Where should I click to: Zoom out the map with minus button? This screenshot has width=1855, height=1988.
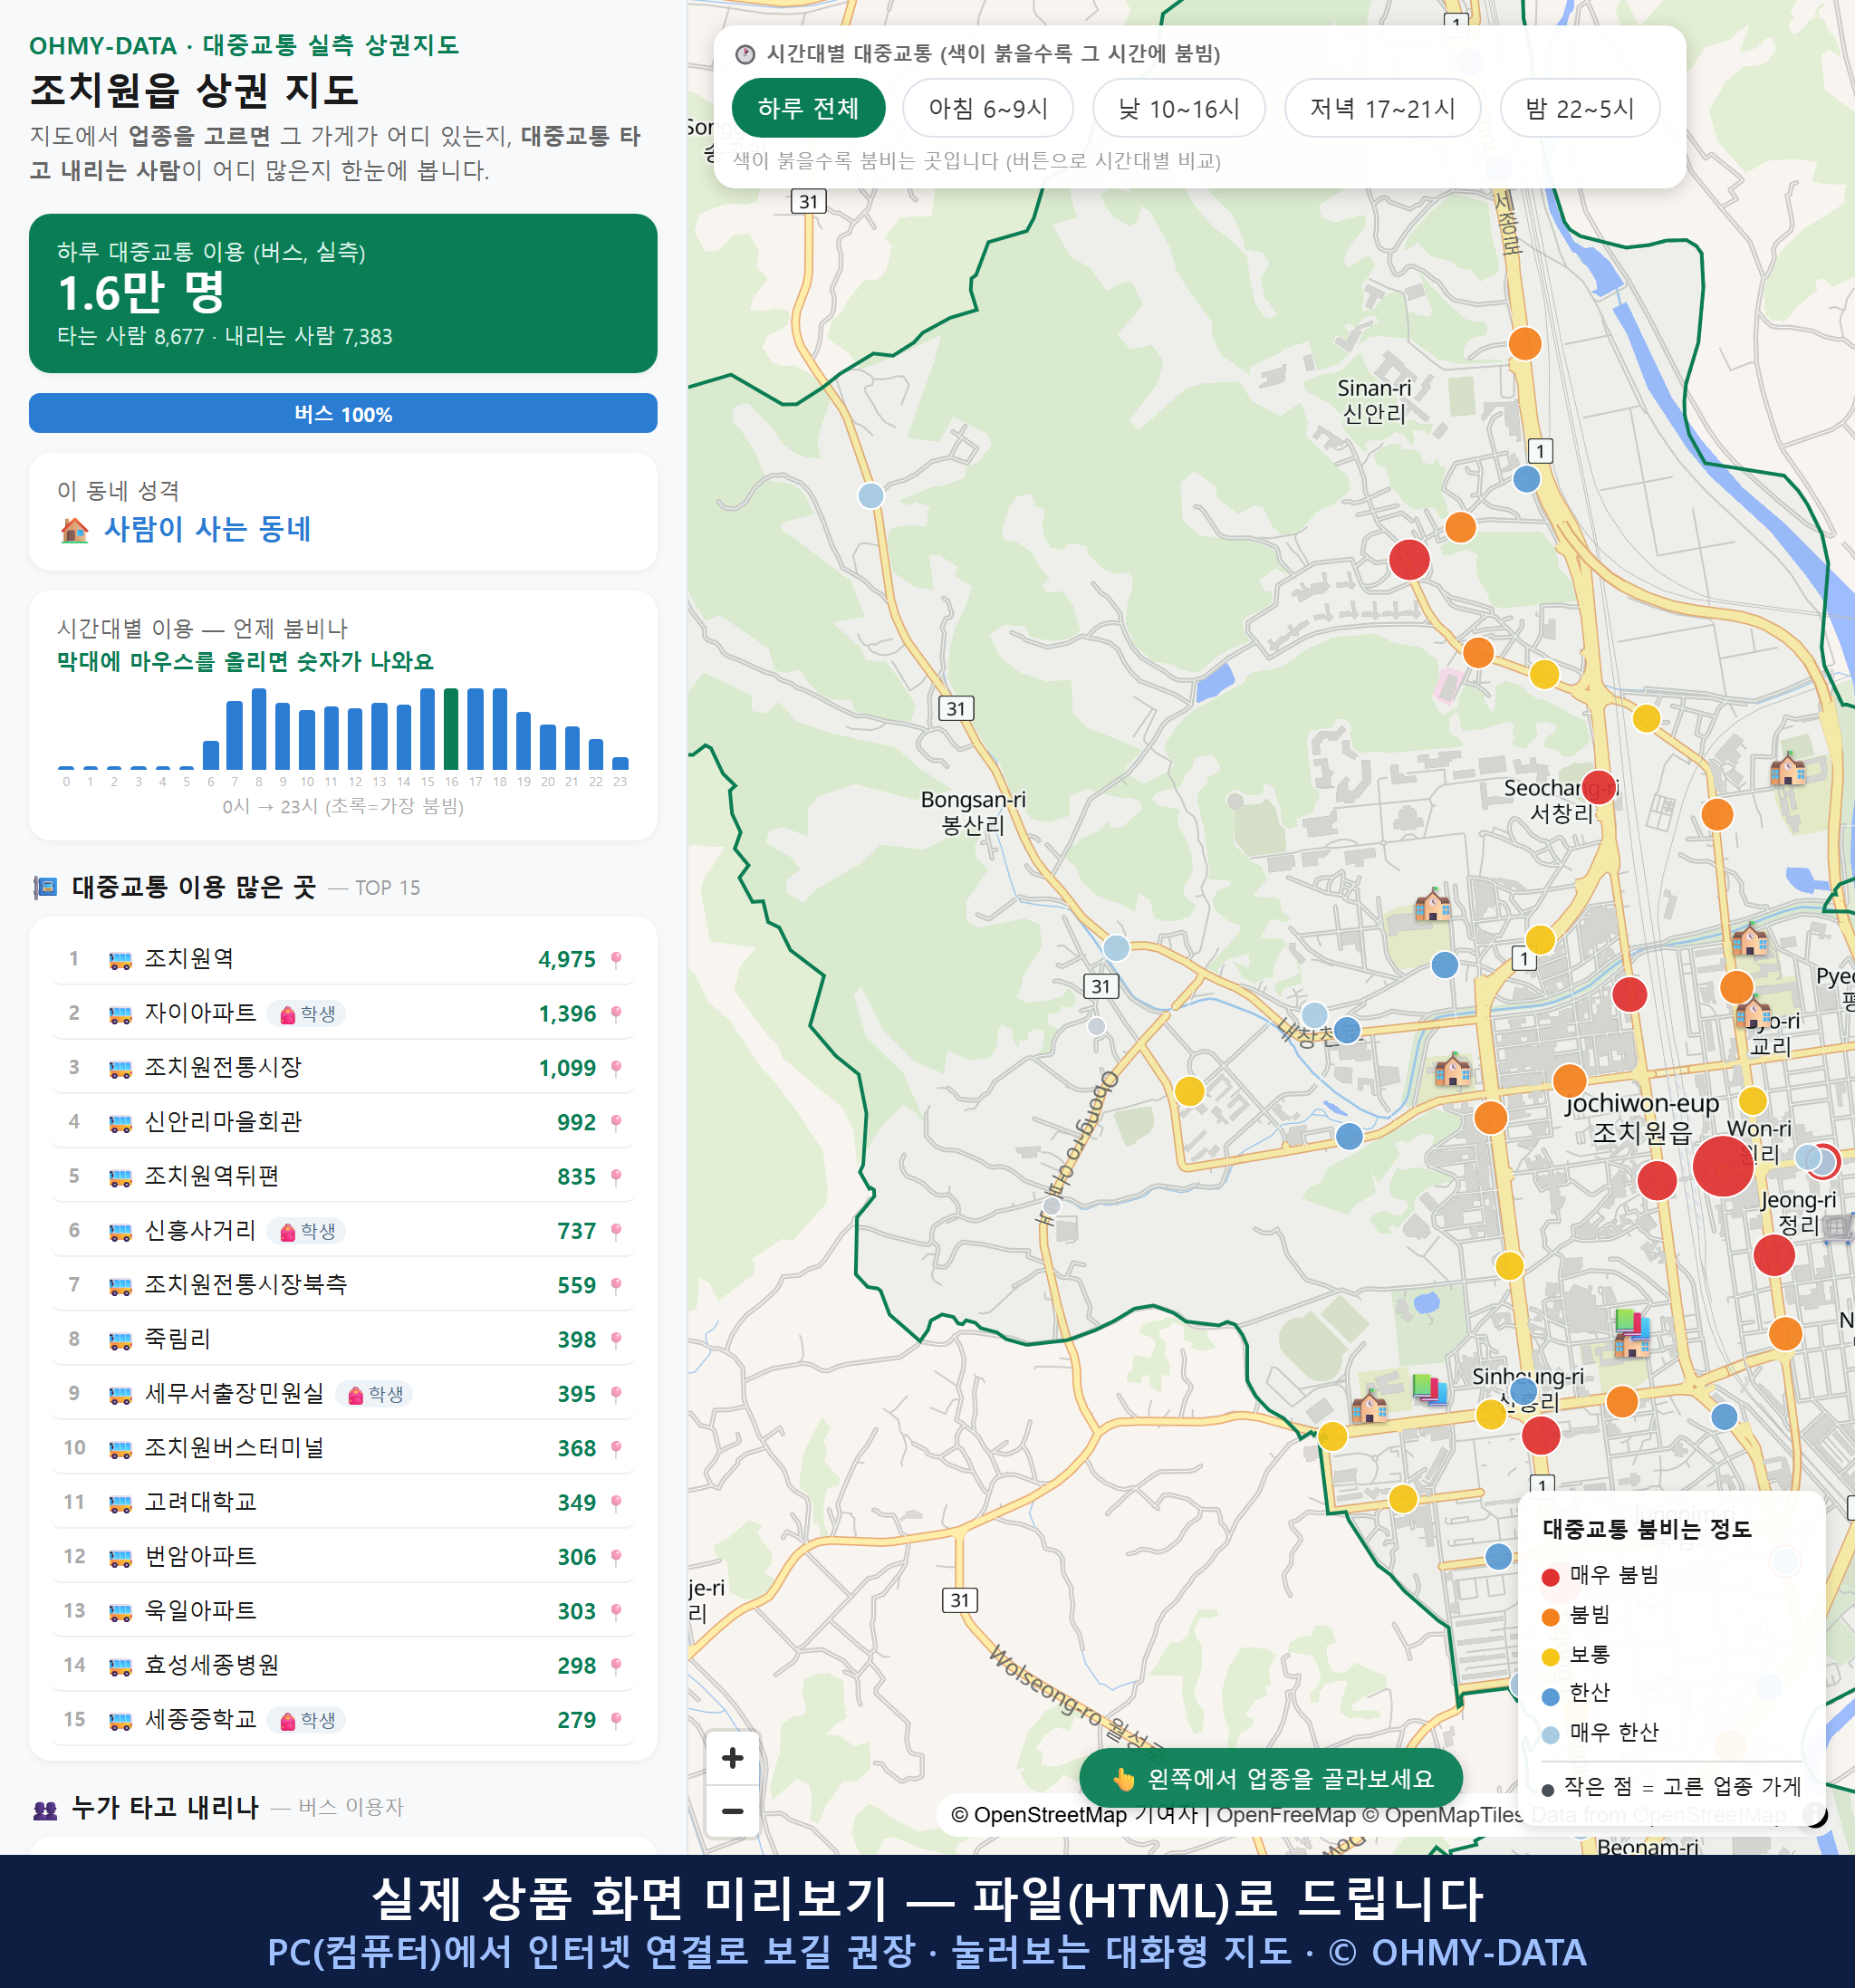(732, 1811)
